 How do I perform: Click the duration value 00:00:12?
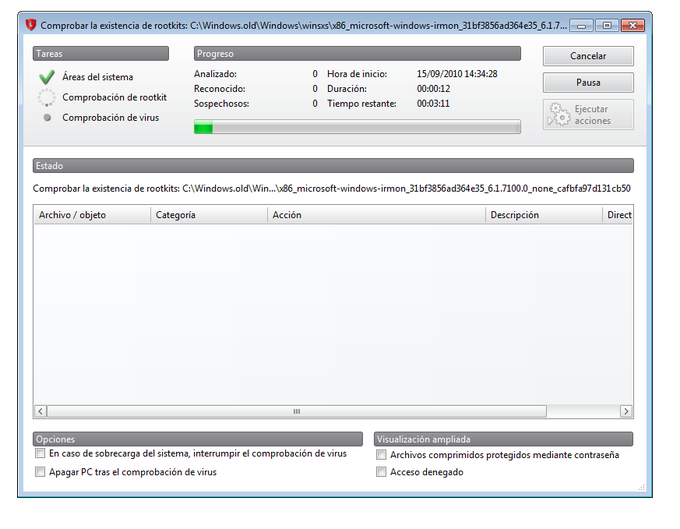pyautogui.click(x=433, y=89)
